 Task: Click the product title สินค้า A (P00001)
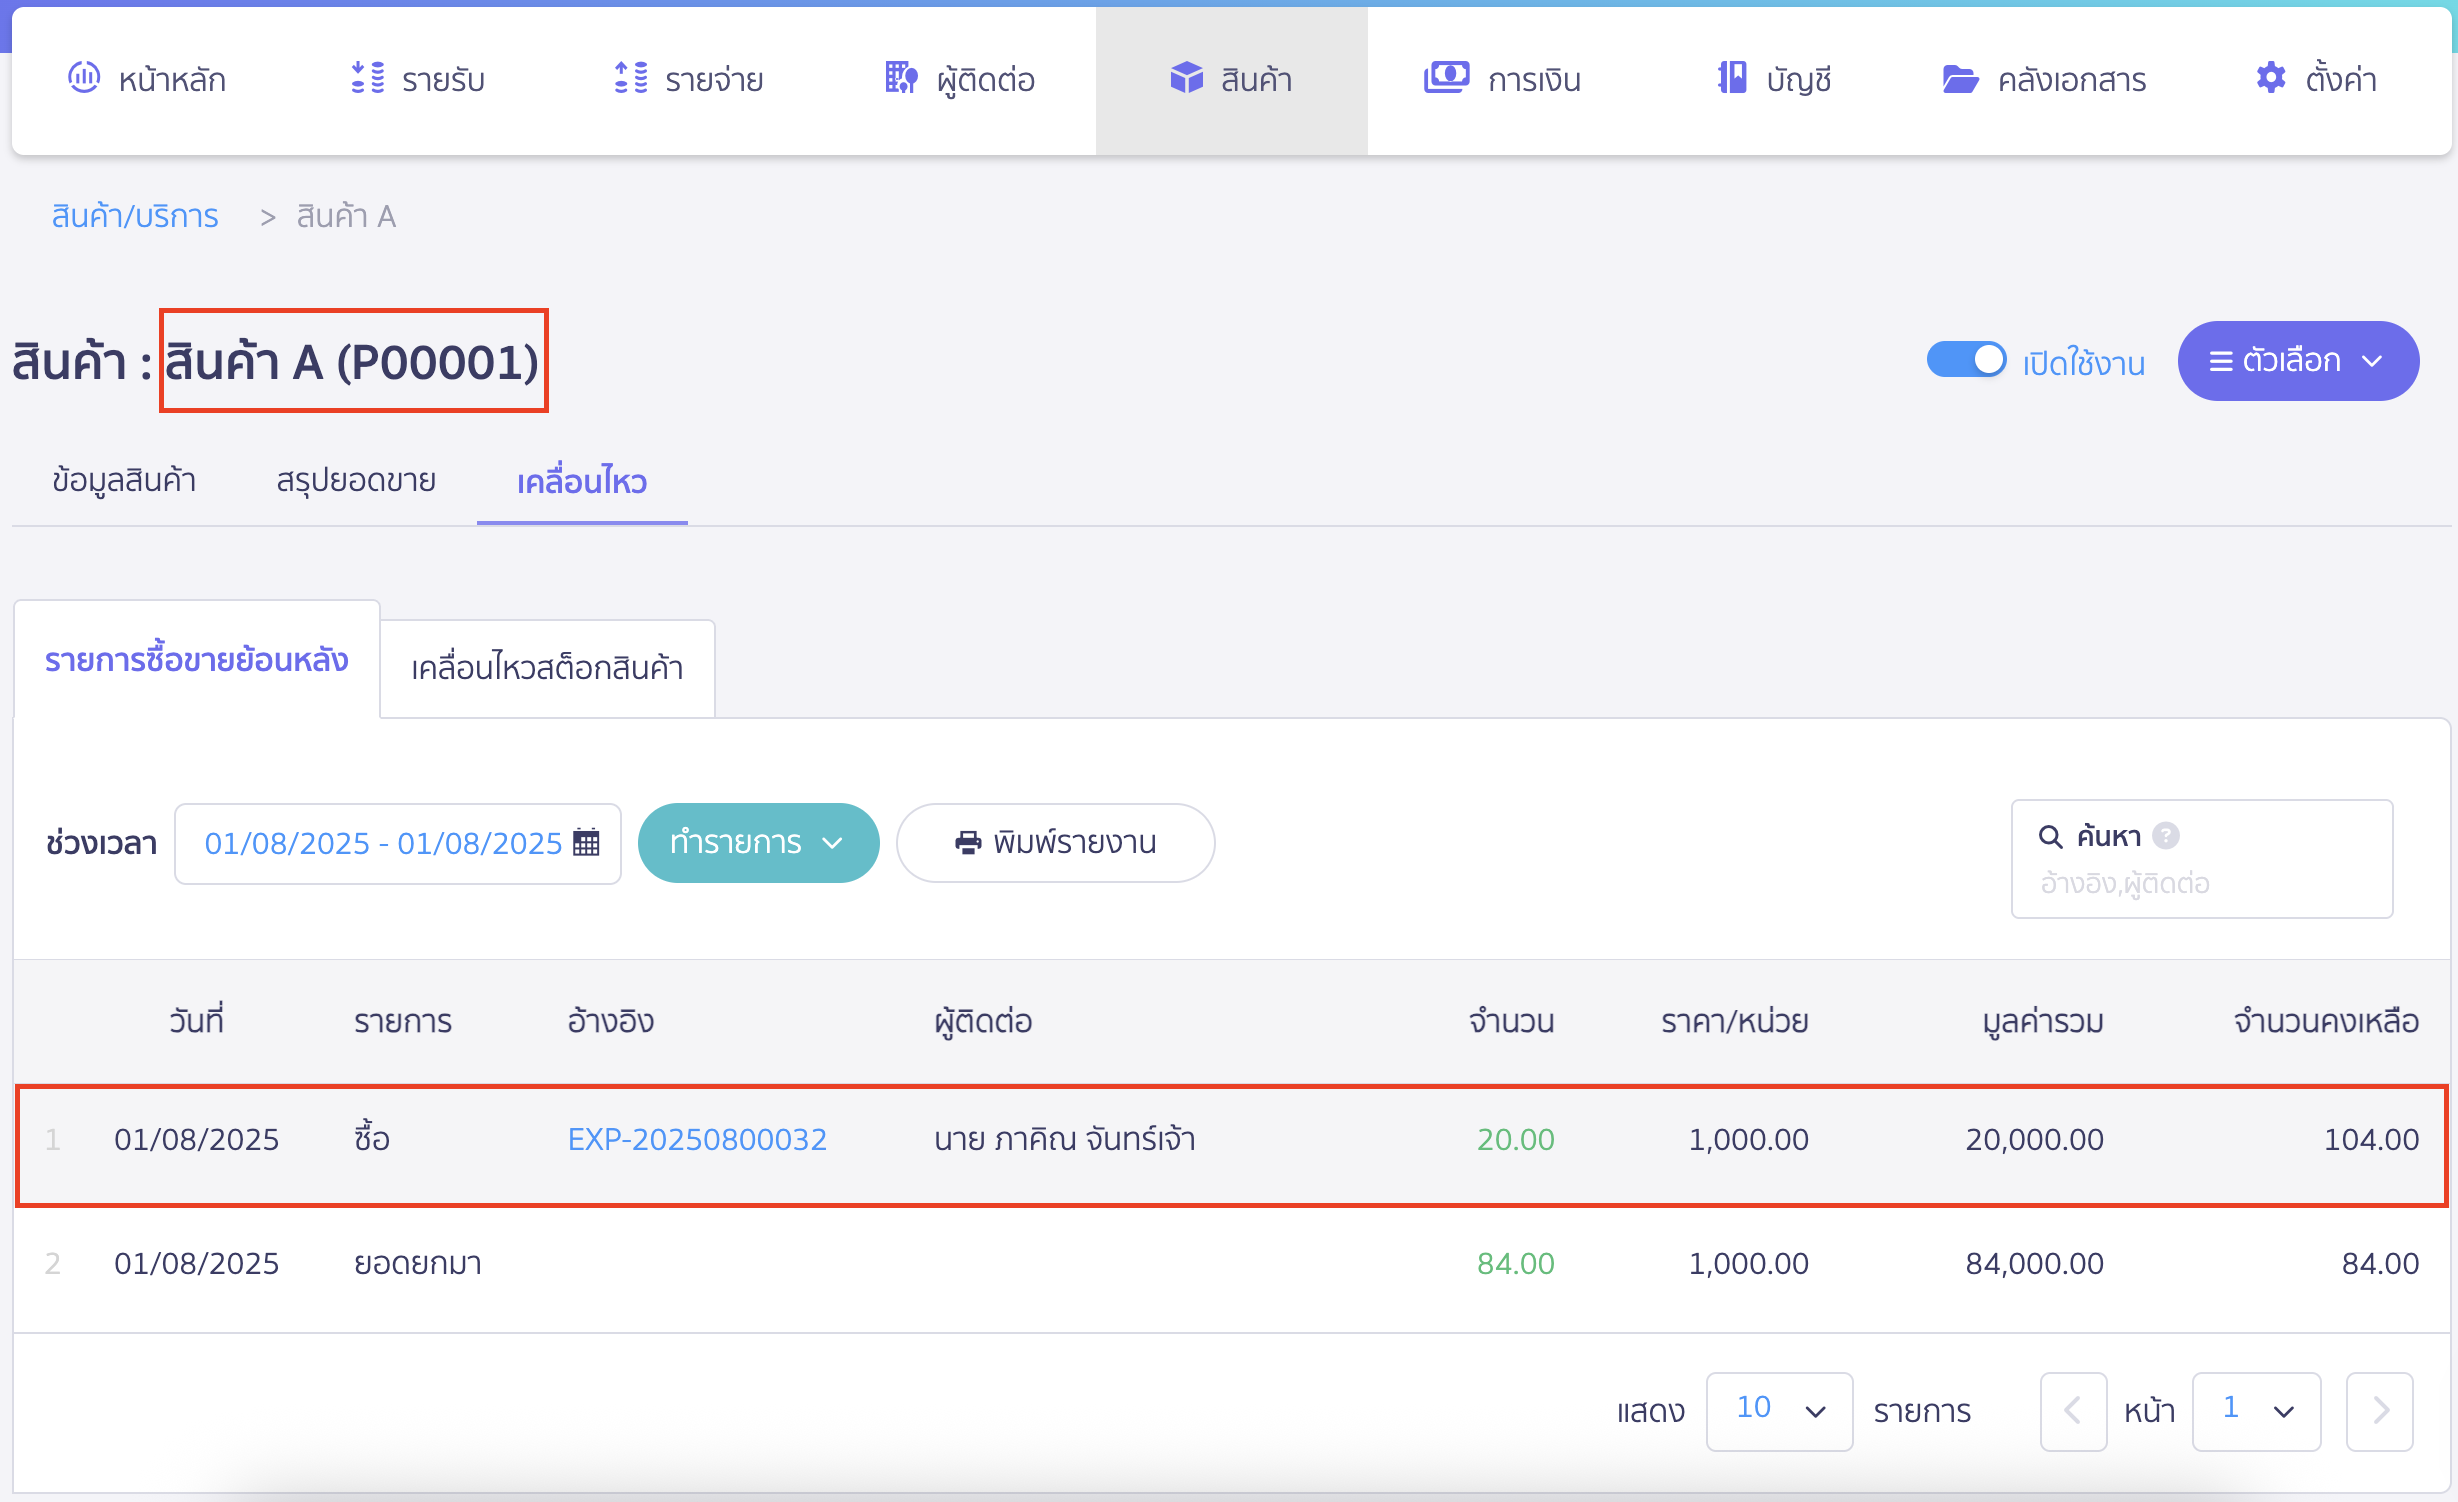[x=352, y=361]
